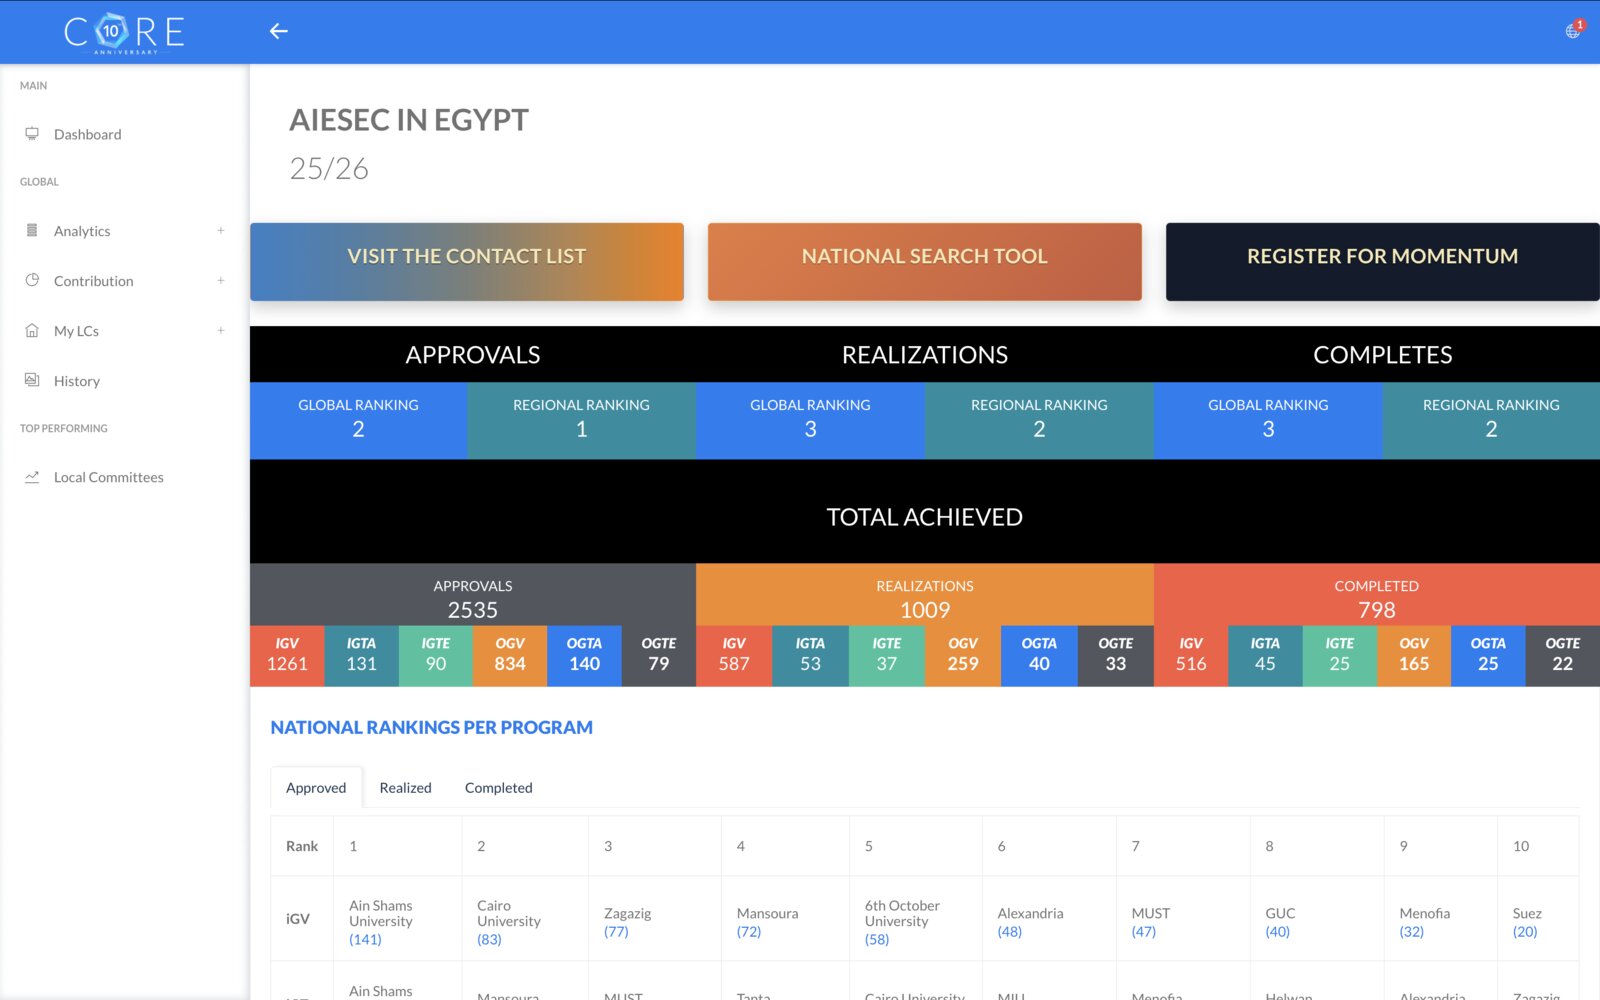Image resolution: width=1600 pixels, height=1000 pixels.
Task: Switch to the Completed tab
Action: (499, 788)
